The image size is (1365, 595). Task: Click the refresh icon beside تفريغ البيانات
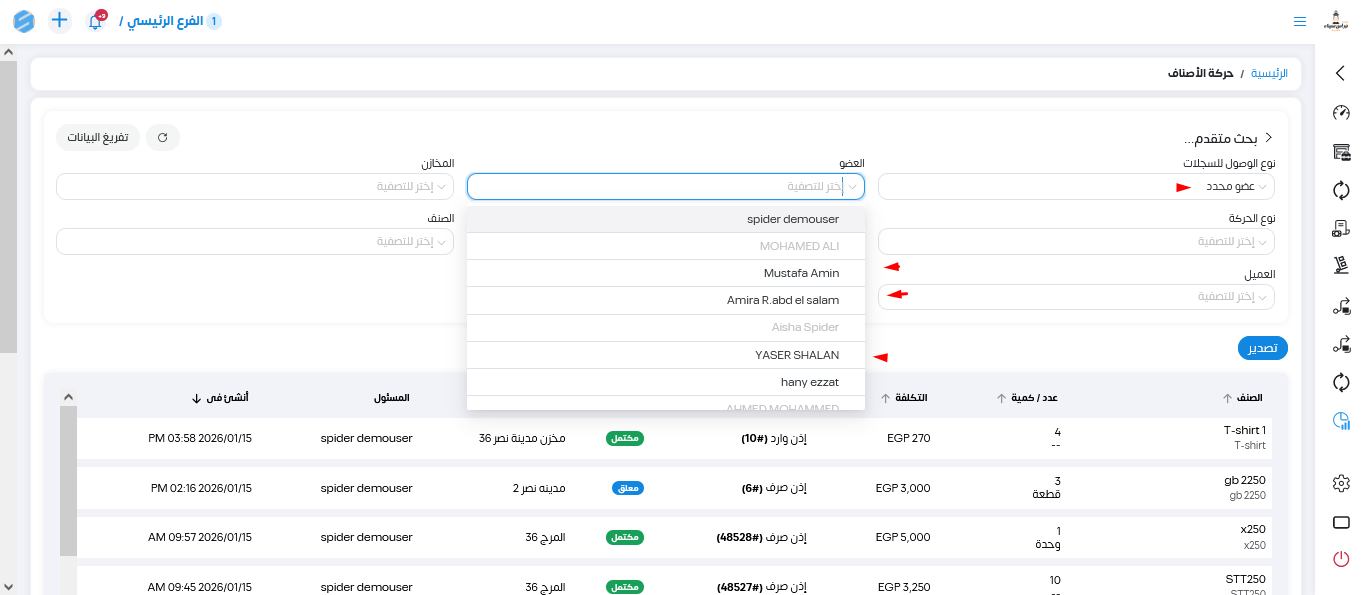[x=162, y=137]
